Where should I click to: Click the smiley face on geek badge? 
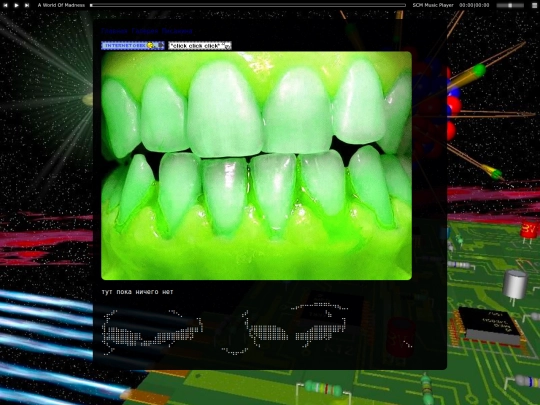click(150, 45)
